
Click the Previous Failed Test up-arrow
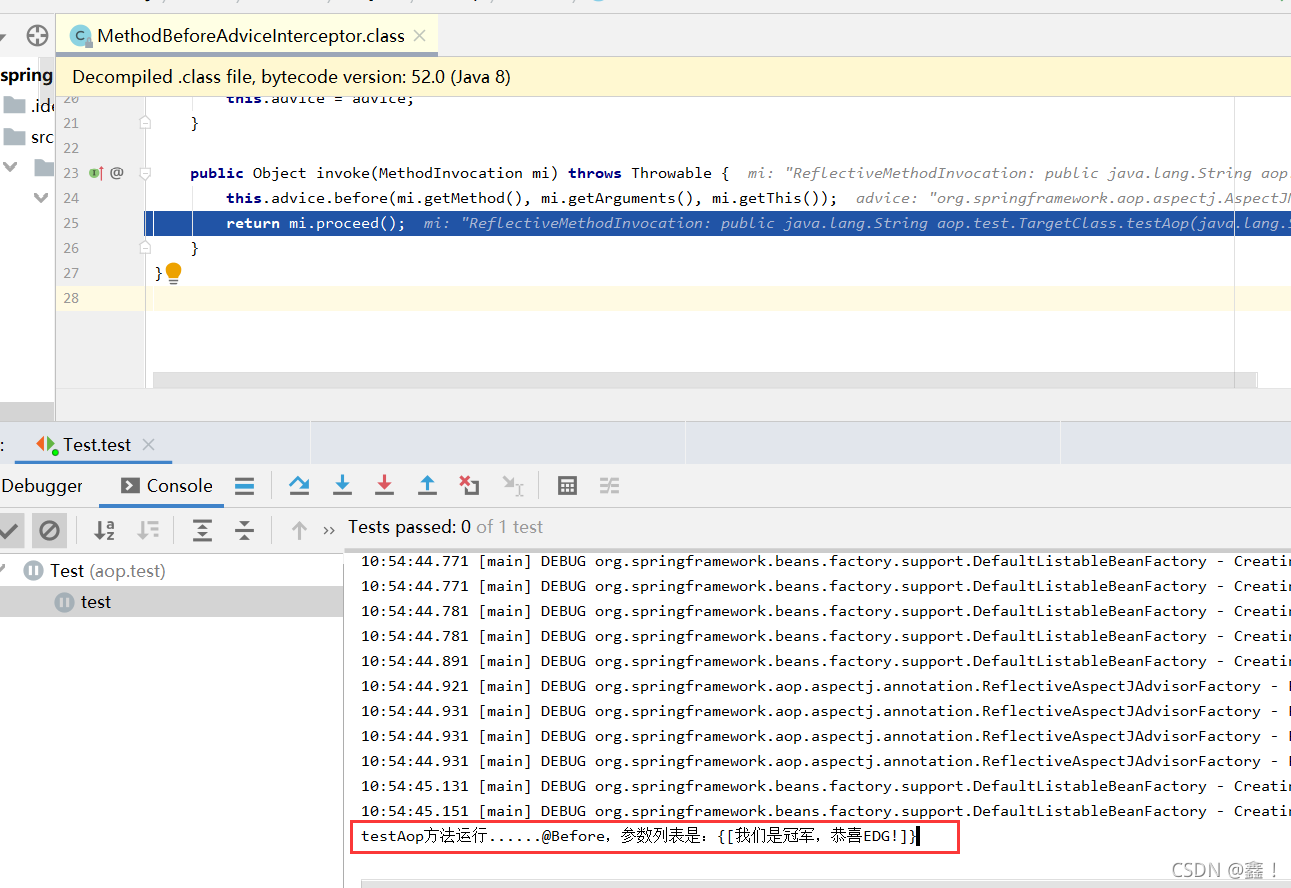coord(298,530)
